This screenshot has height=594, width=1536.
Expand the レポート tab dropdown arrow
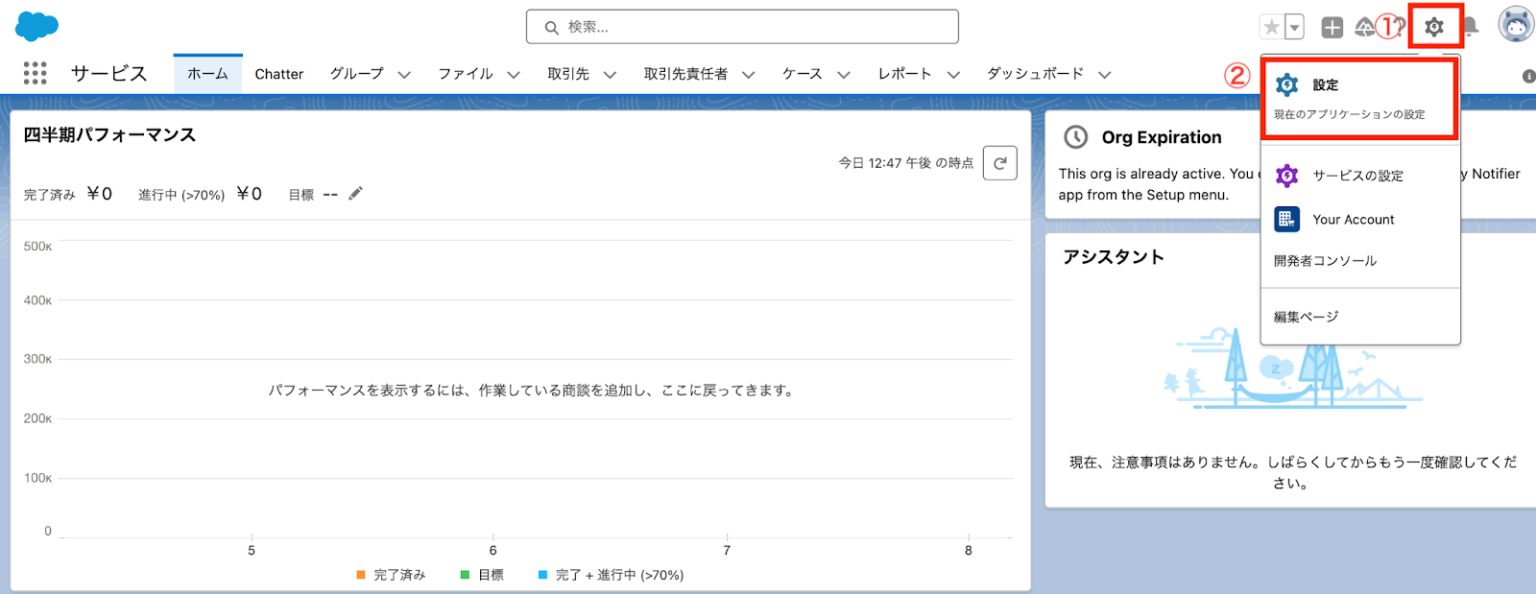click(x=952, y=73)
